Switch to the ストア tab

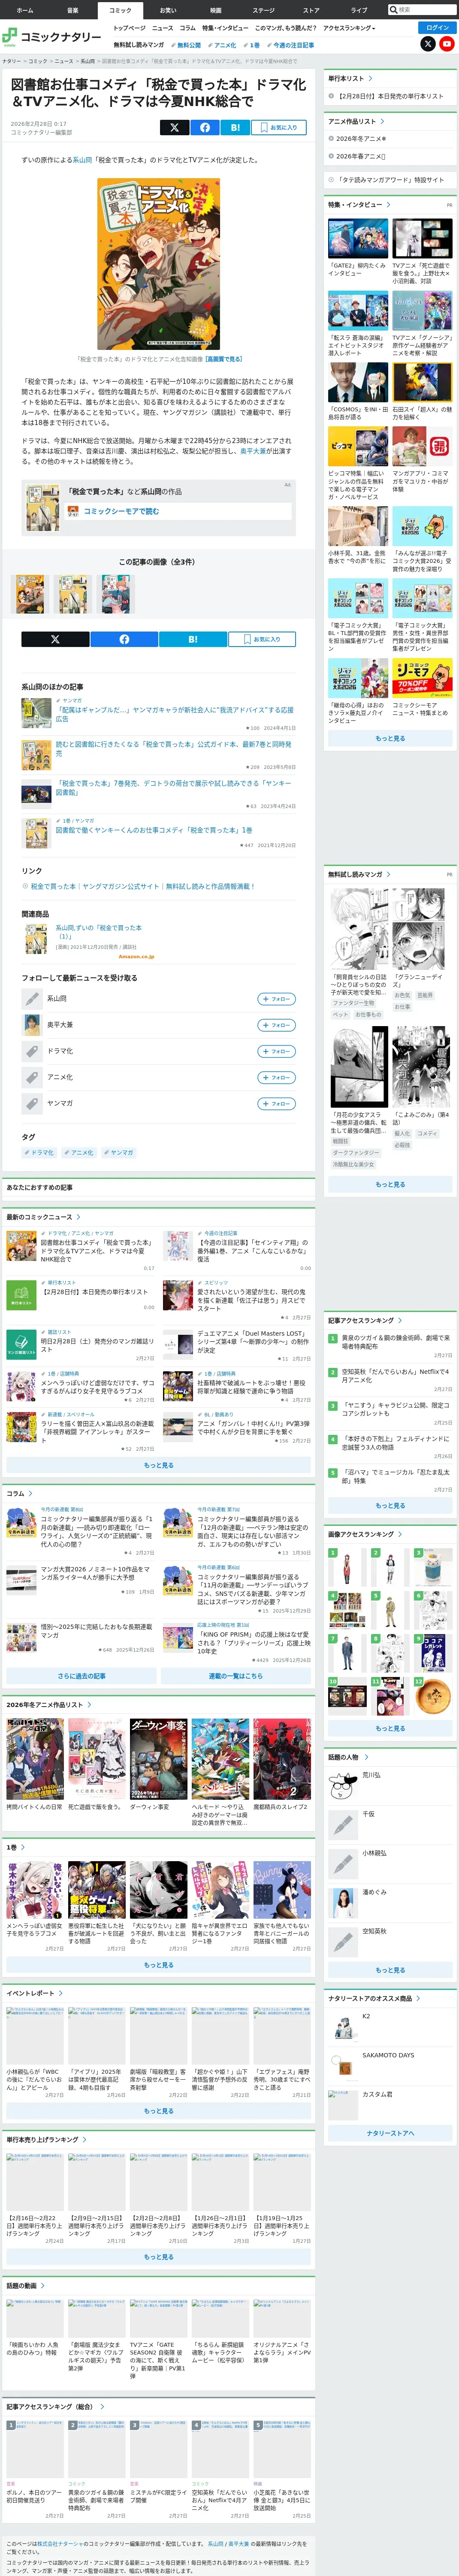(311, 10)
